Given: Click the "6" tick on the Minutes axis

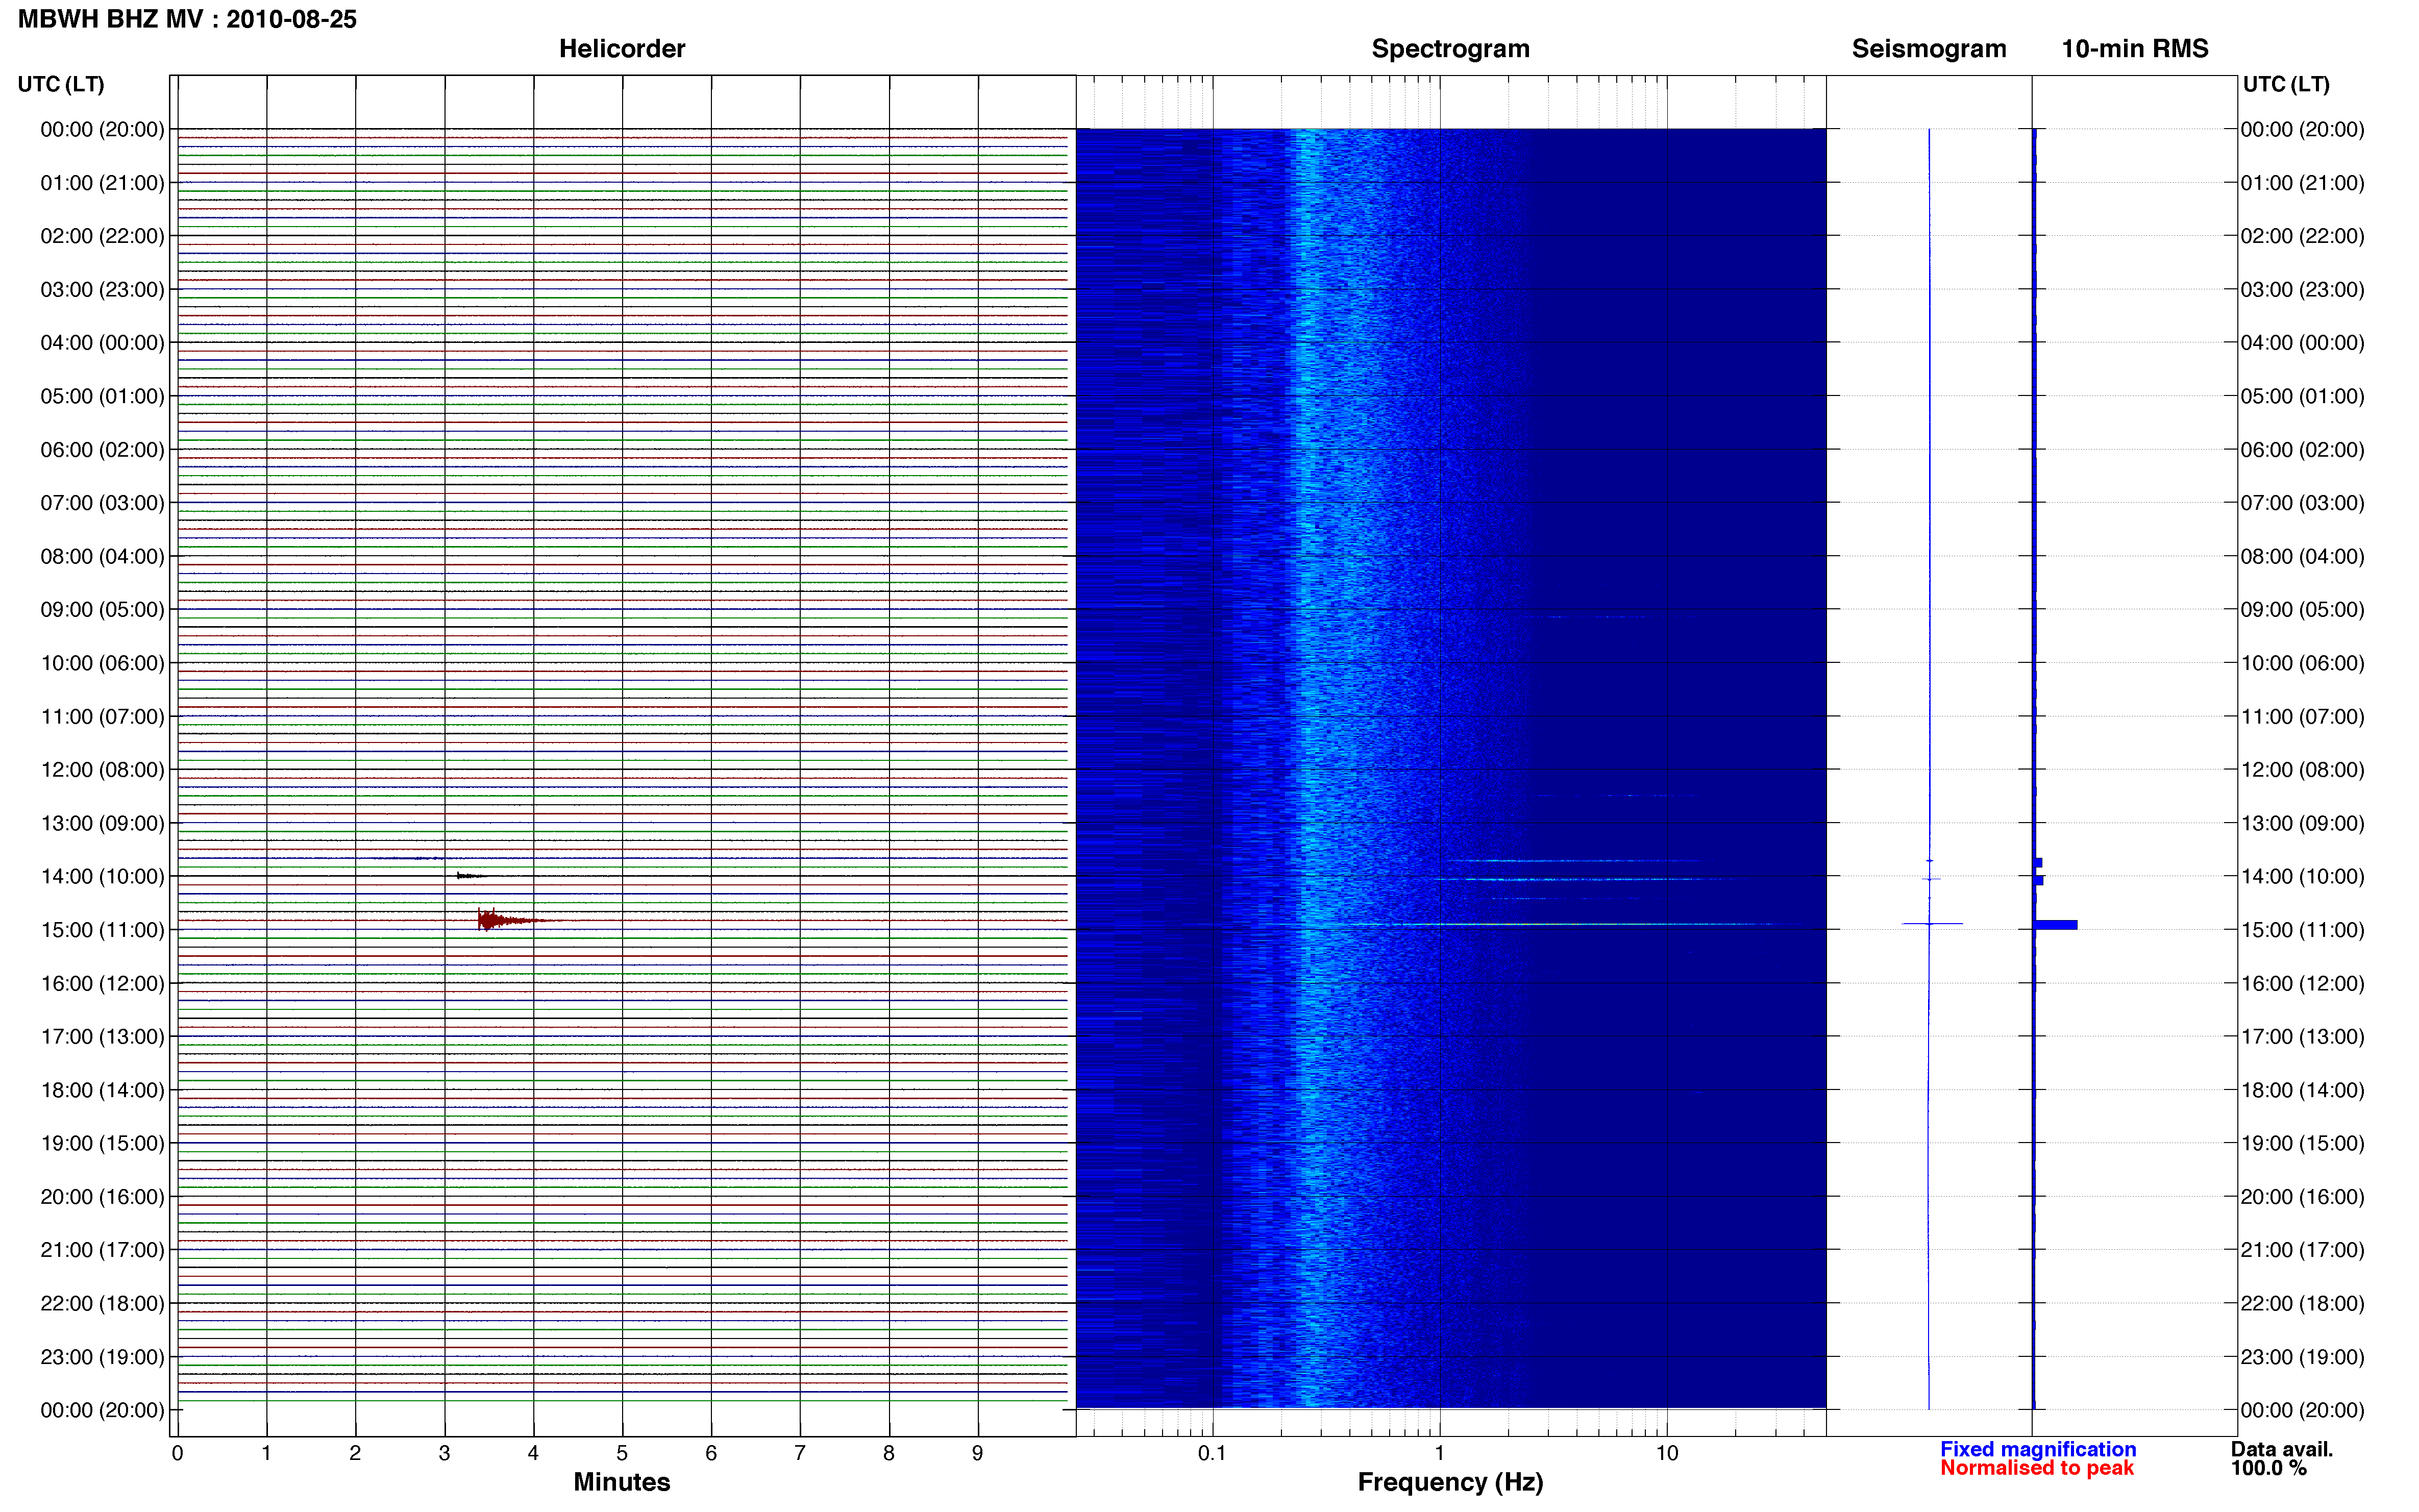Looking at the screenshot, I should pos(711,1453).
